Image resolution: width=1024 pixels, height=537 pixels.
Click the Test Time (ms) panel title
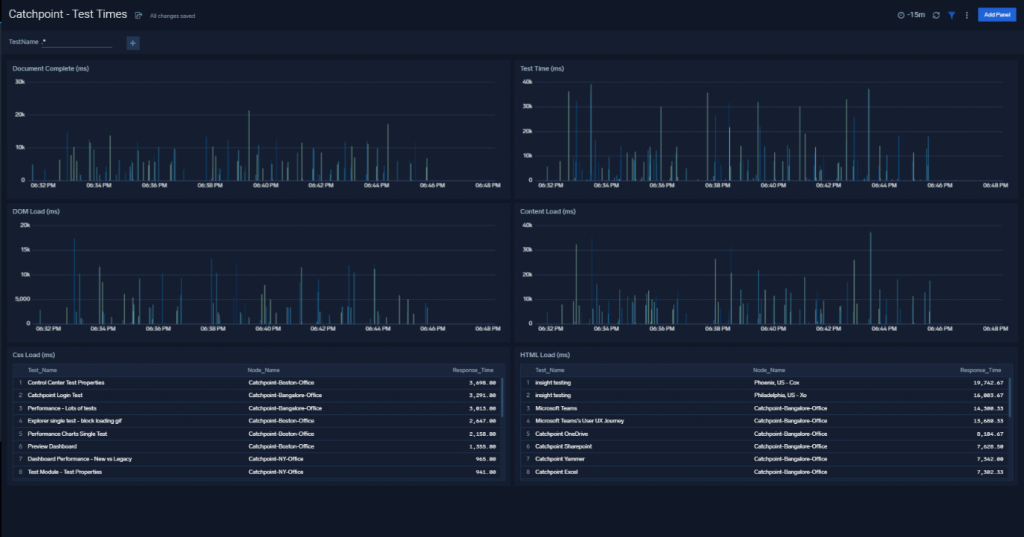(541, 69)
